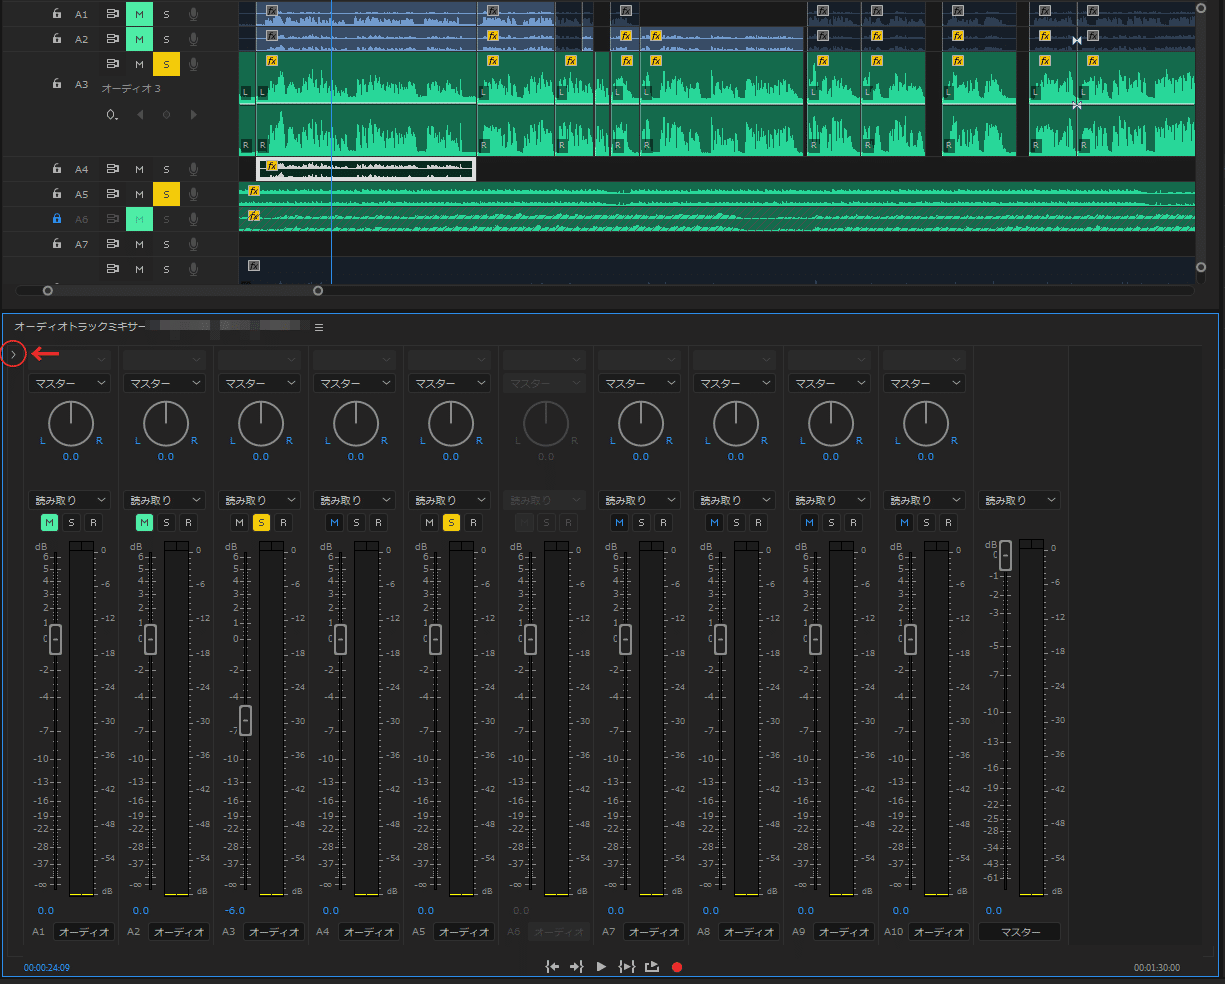Click the A3 volume fader handle at -6 dB

245,720
